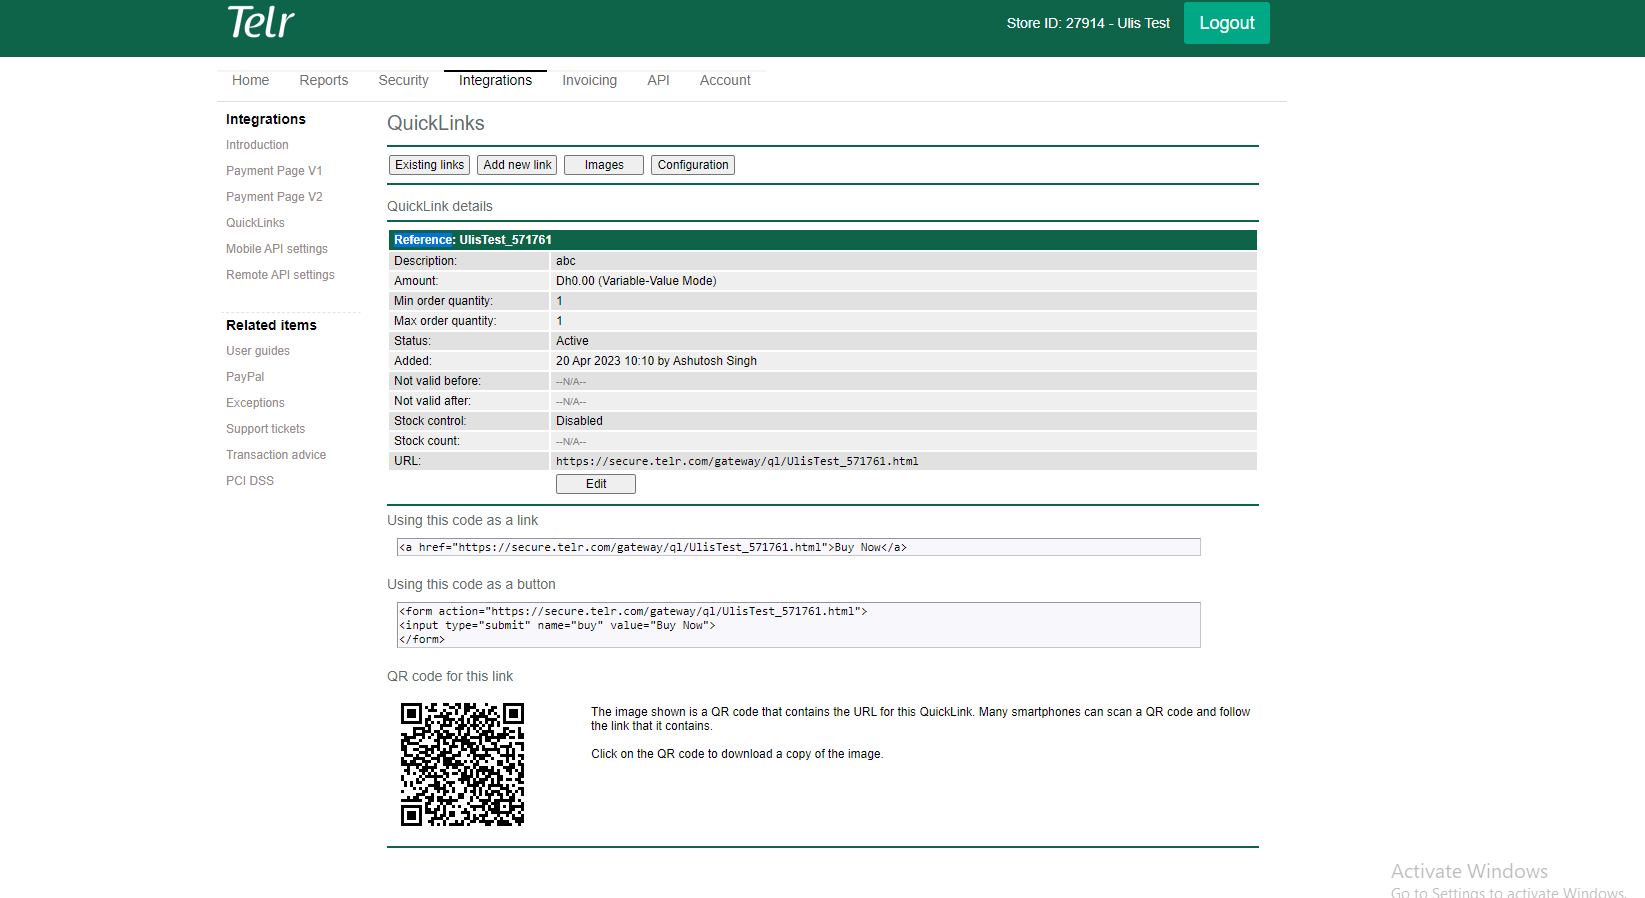1645x898 pixels.
Task: Open the Invoicing tab
Action: pyautogui.click(x=589, y=80)
